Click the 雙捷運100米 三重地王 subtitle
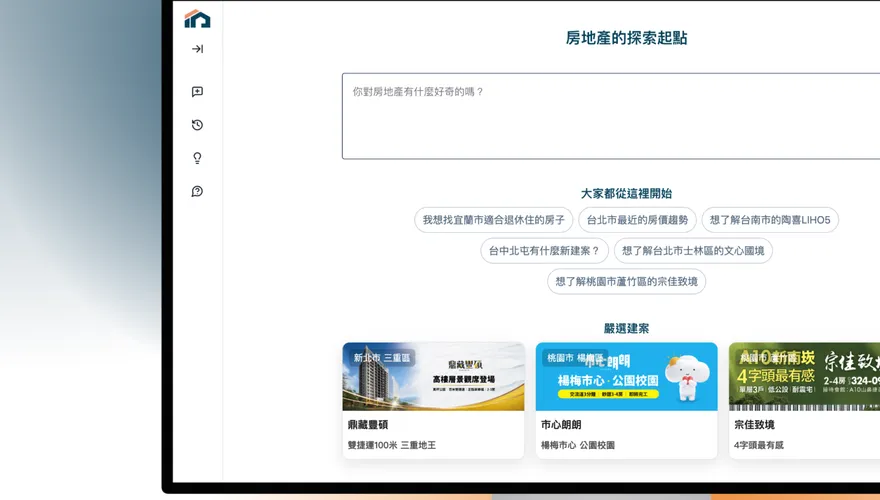Viewport: 880px width, 500px height. click(391, 445)
